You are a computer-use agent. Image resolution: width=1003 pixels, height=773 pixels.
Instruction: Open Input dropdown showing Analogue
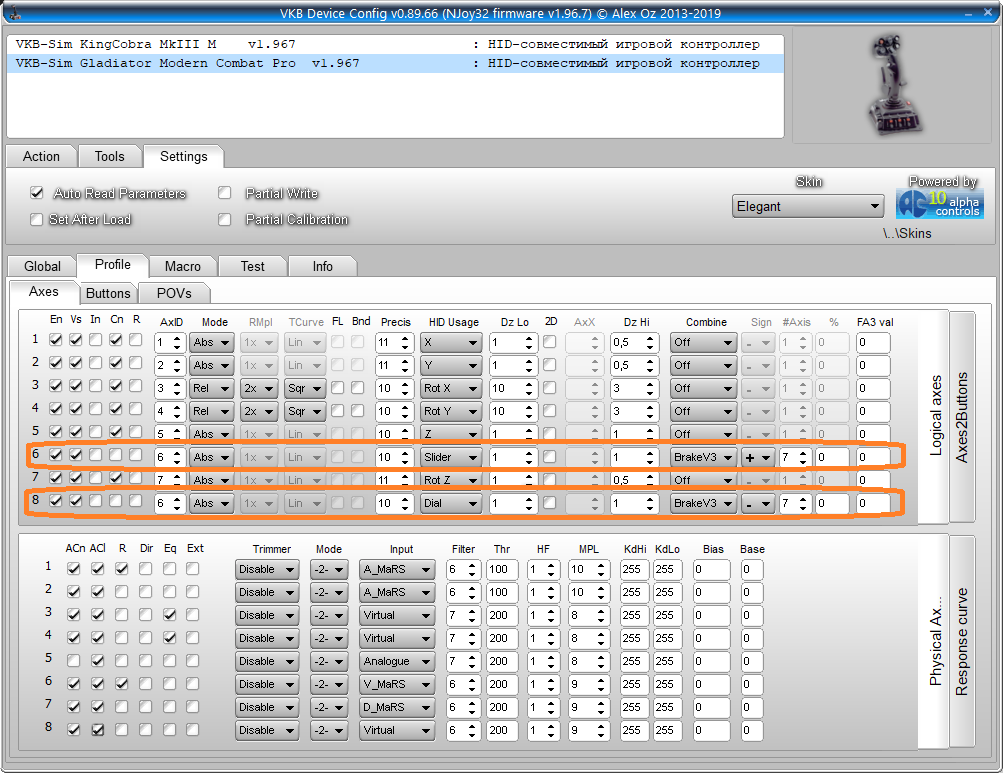click(397, 662)
